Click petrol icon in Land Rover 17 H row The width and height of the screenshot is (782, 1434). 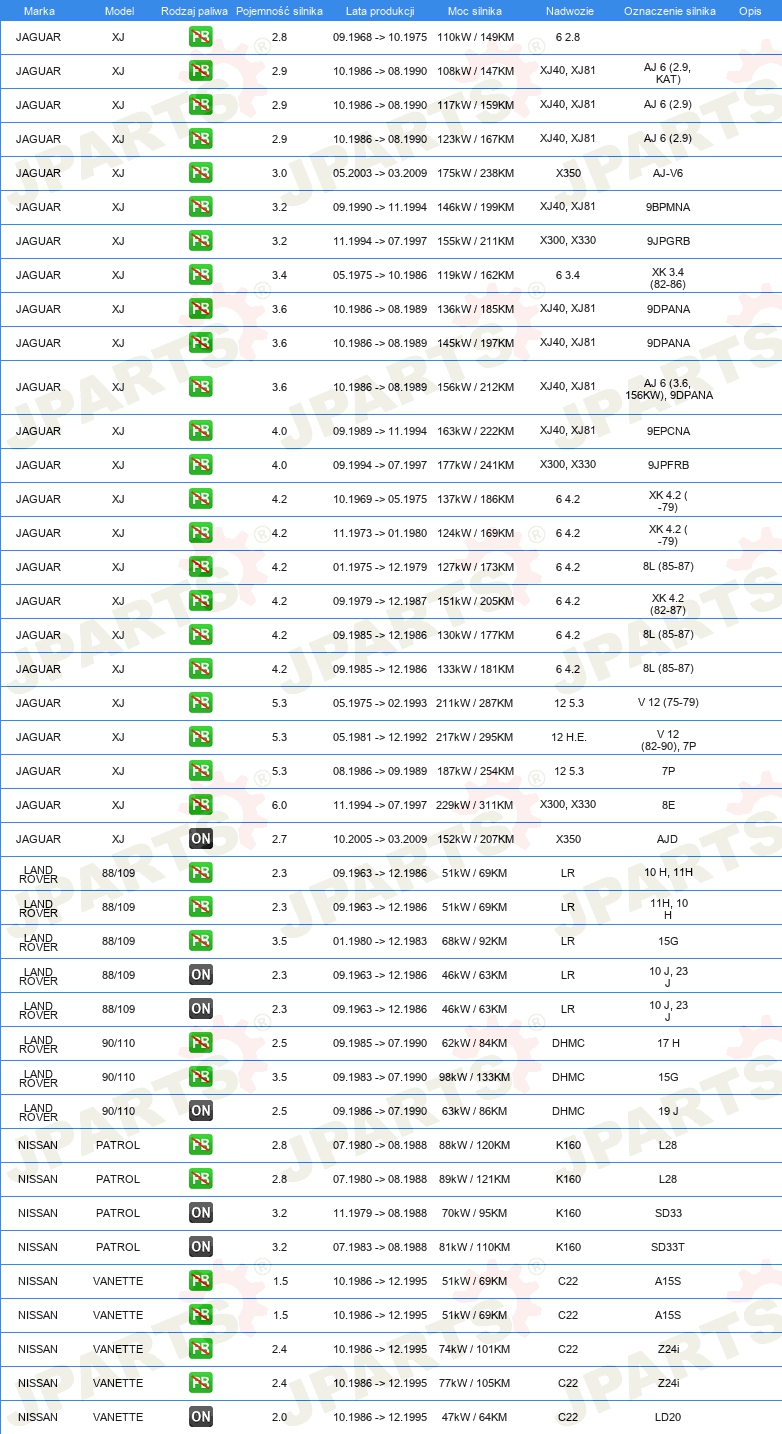(x=201, y=1043)
